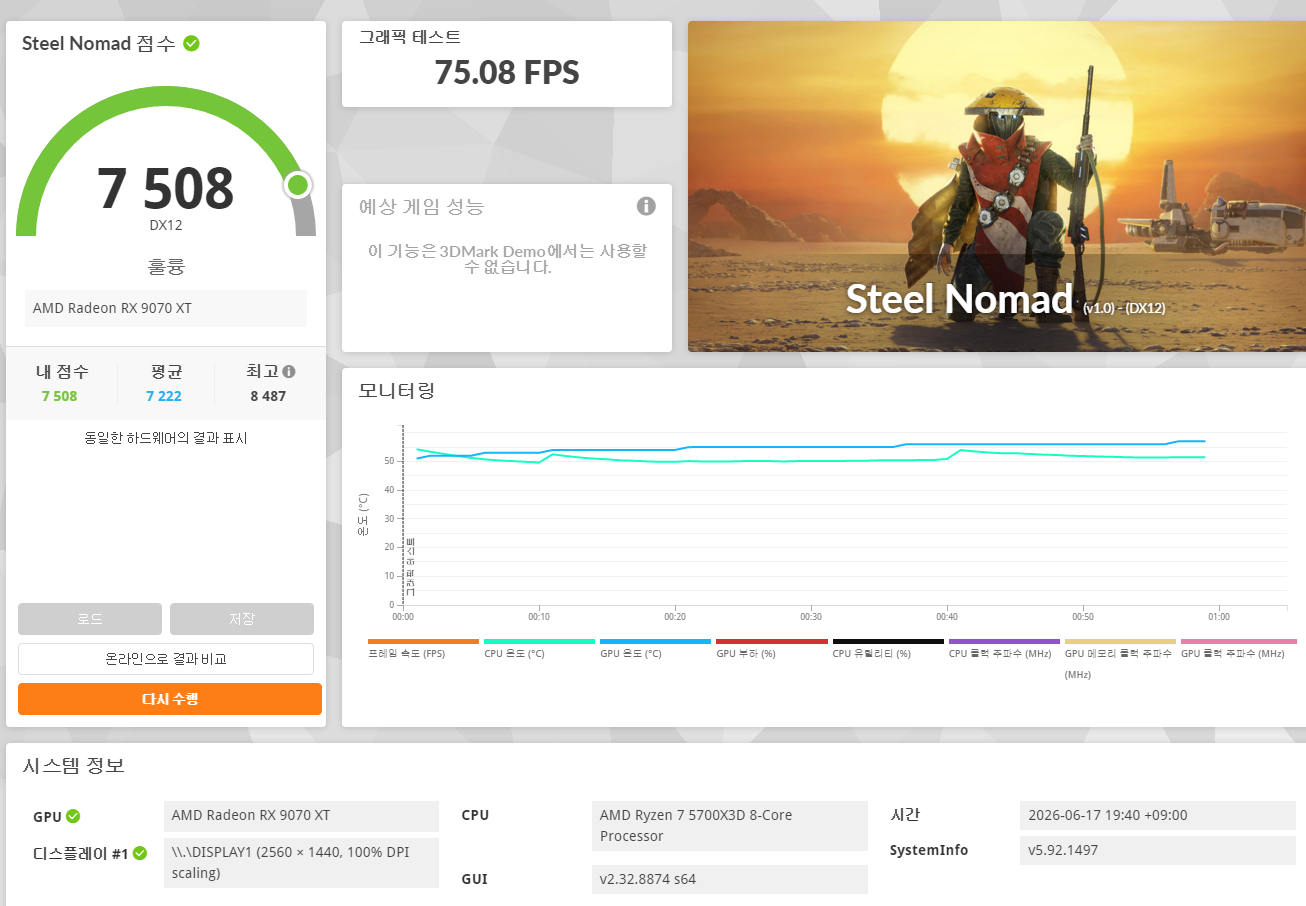
Task: Toggle 프레임 속도 (FPS) legend series
Action: click(423, 648)
